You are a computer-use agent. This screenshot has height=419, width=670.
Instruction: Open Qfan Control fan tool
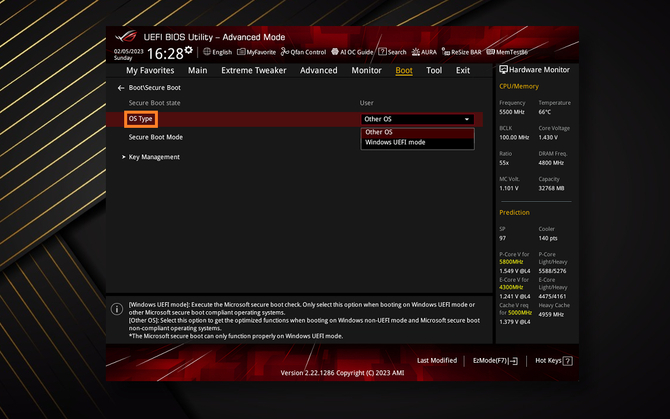tap(303, 52)
